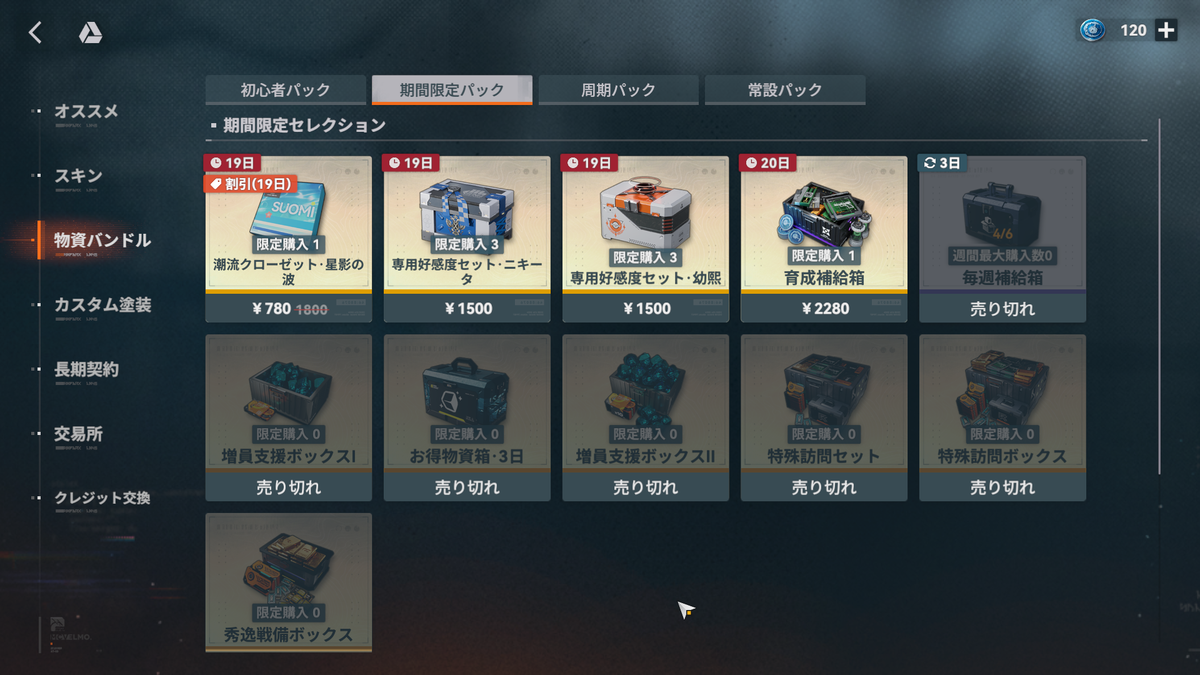Switch to the 初心者パック tab
The width and height of the screenshot is (1200, 675).
(286, 90)
